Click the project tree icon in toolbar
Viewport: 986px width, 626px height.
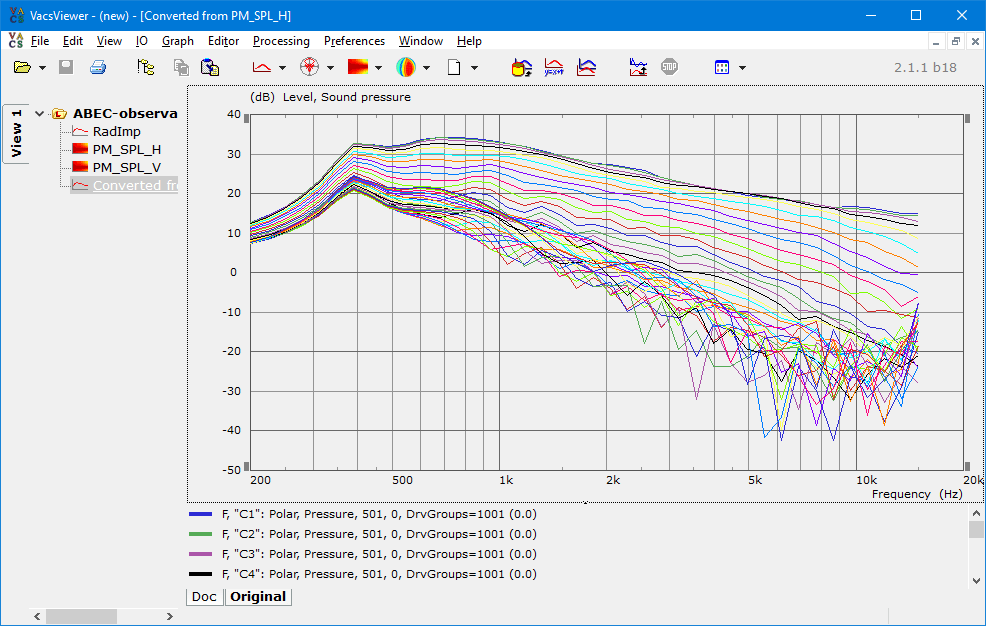146,67
